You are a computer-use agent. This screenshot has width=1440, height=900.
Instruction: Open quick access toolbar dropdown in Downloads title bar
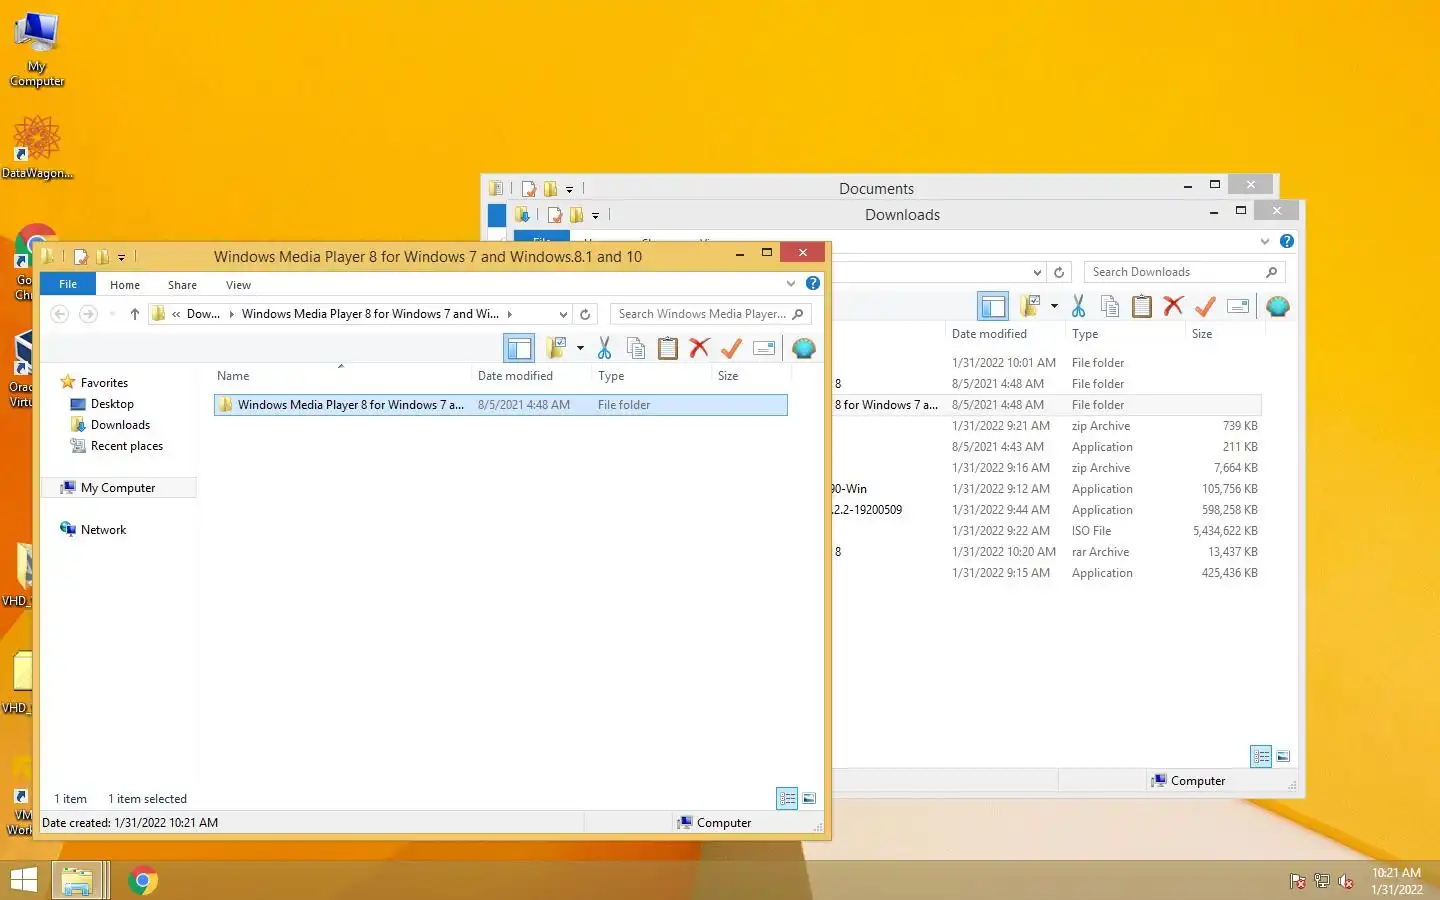[x=596, y=215]
